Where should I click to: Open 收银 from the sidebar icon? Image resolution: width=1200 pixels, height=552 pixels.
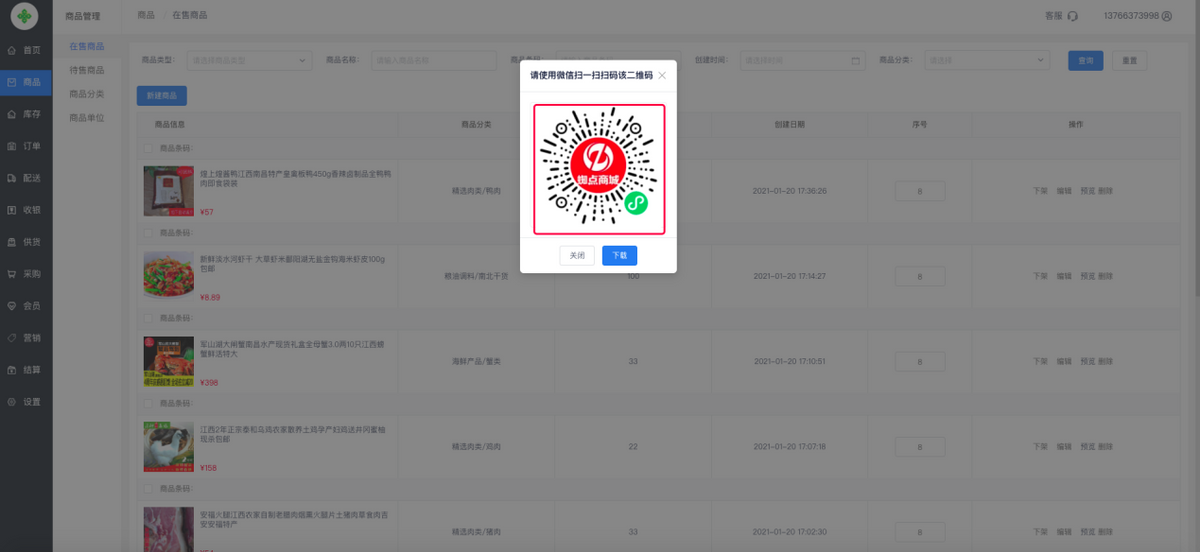pos(12,210)
